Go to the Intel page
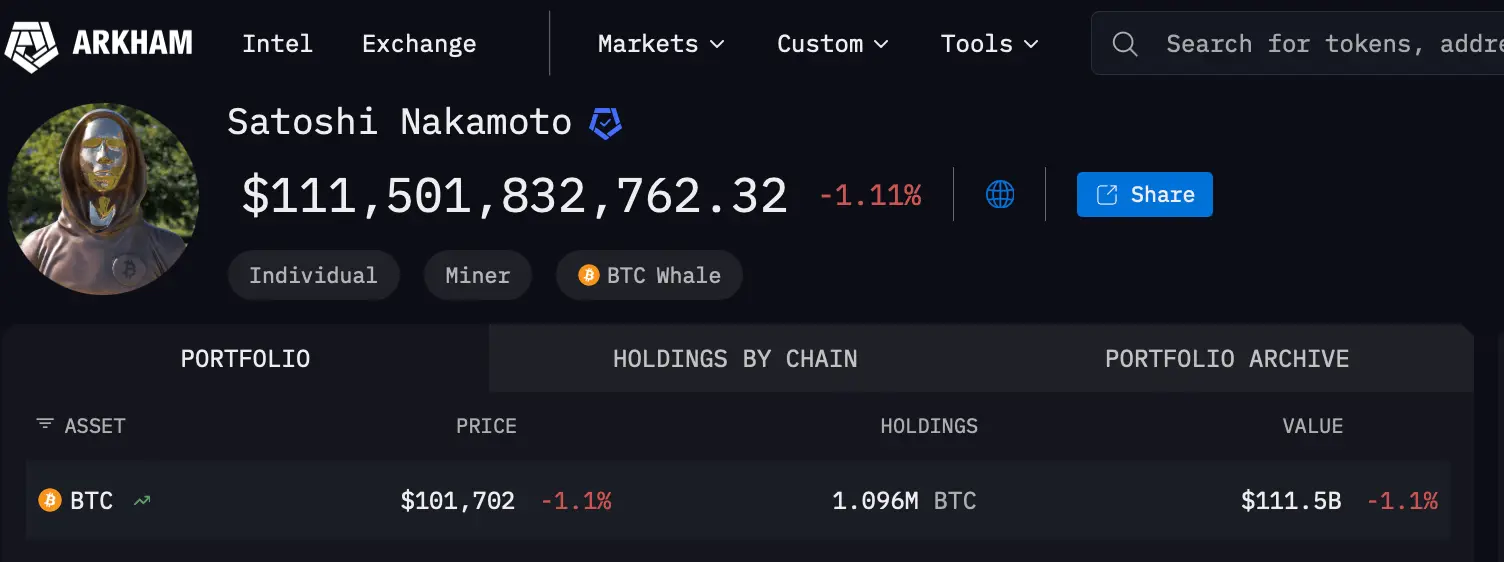Image resolution: width=1504 pixels, height=562 pixels. pyautogui.click(x=277, y=44)
